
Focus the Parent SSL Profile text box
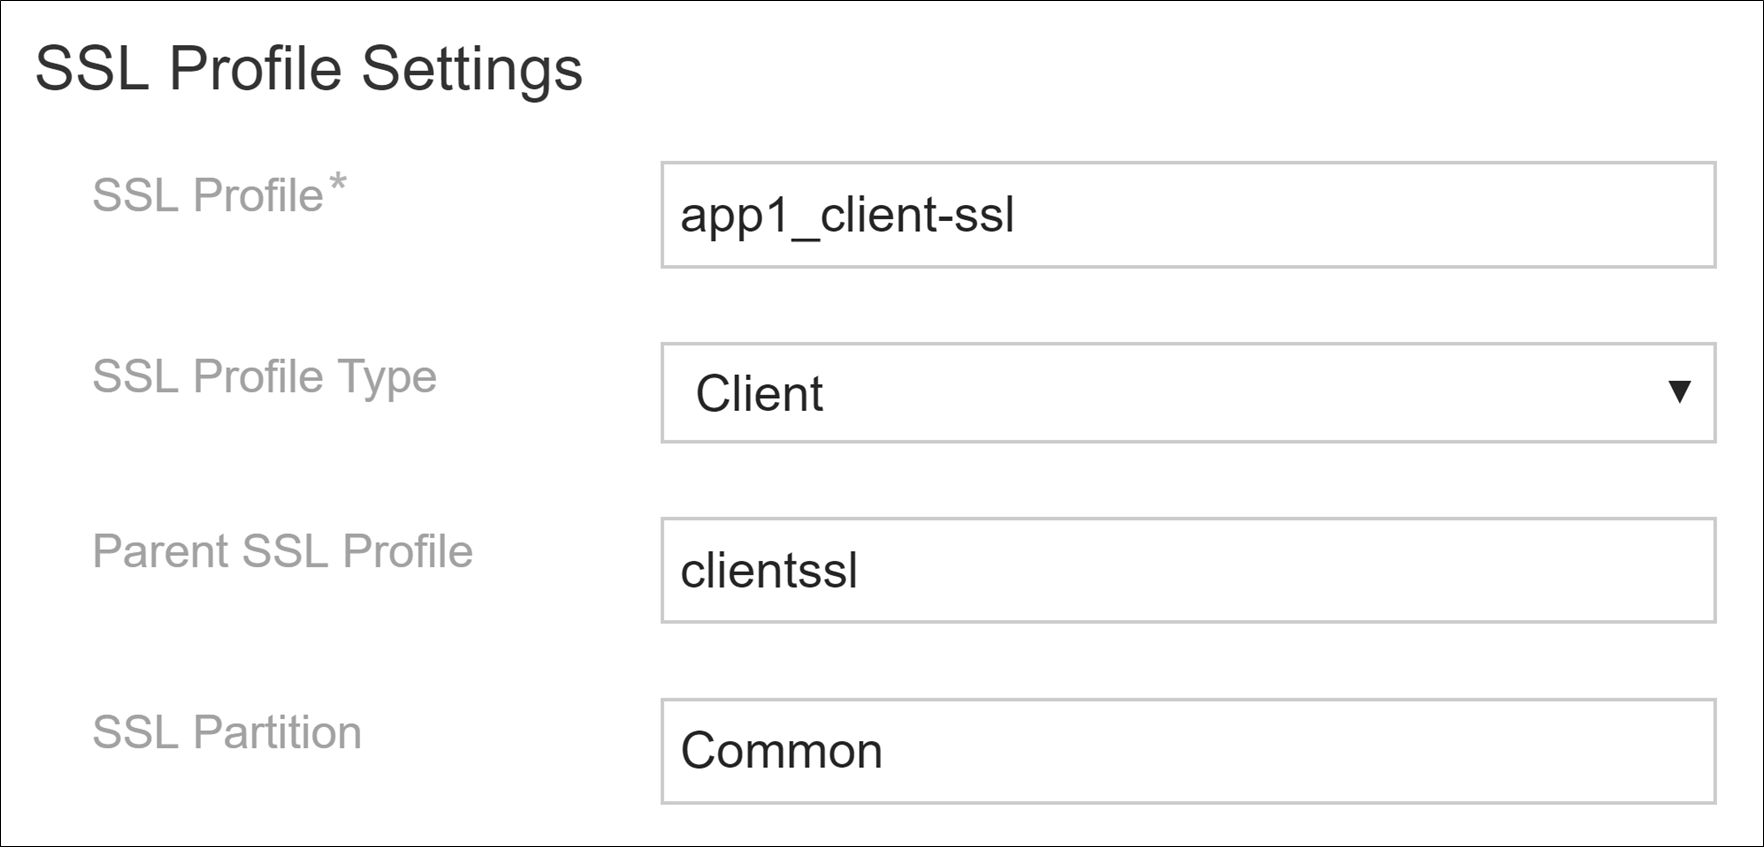(x=1188, y=570)
